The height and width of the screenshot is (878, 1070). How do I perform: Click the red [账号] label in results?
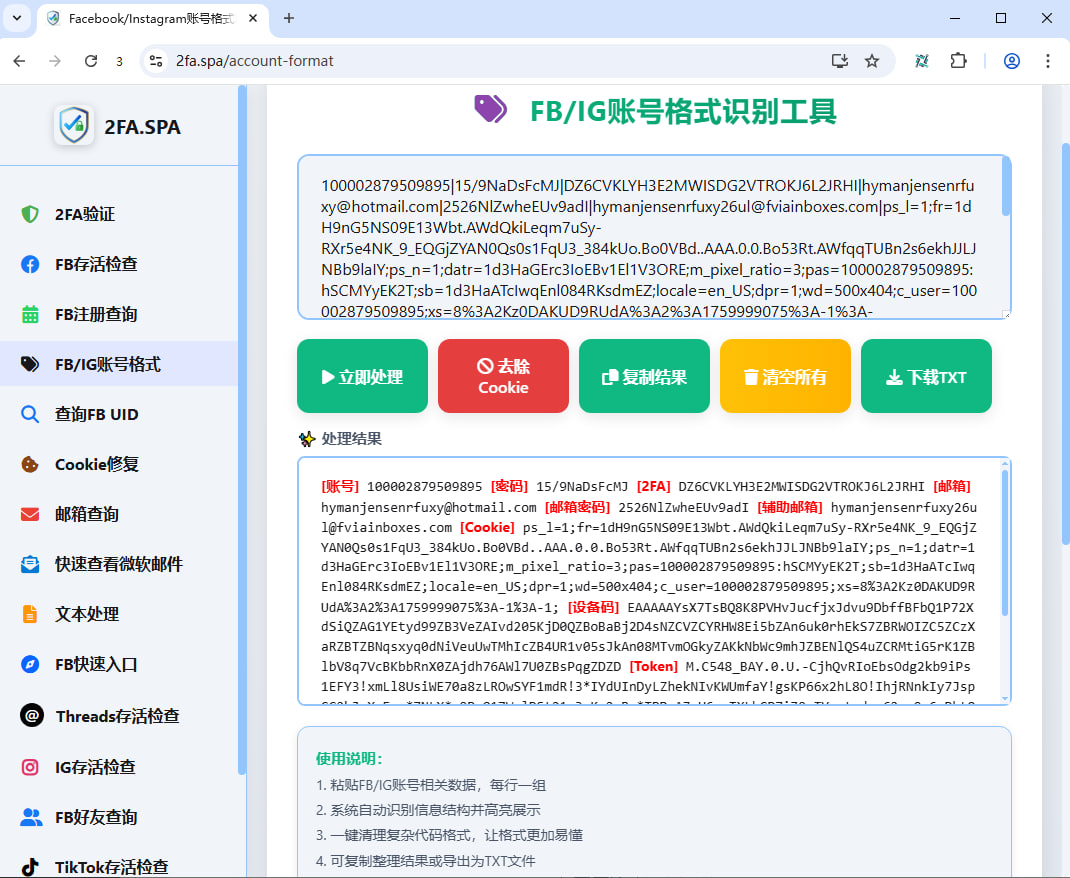click(x=340, y=486)
